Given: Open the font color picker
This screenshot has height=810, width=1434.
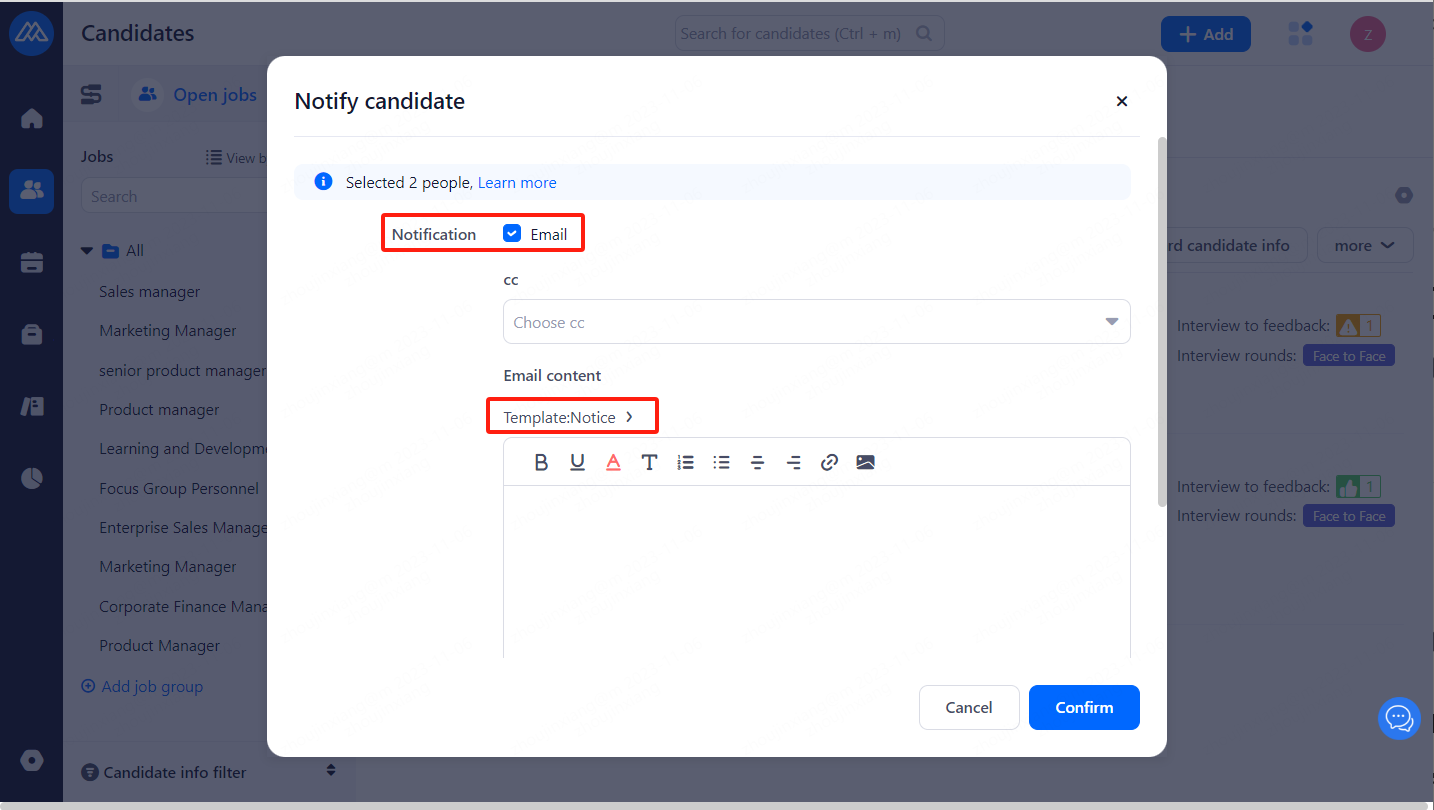Looking at the screenshot, I should click(x=613, y=462).
